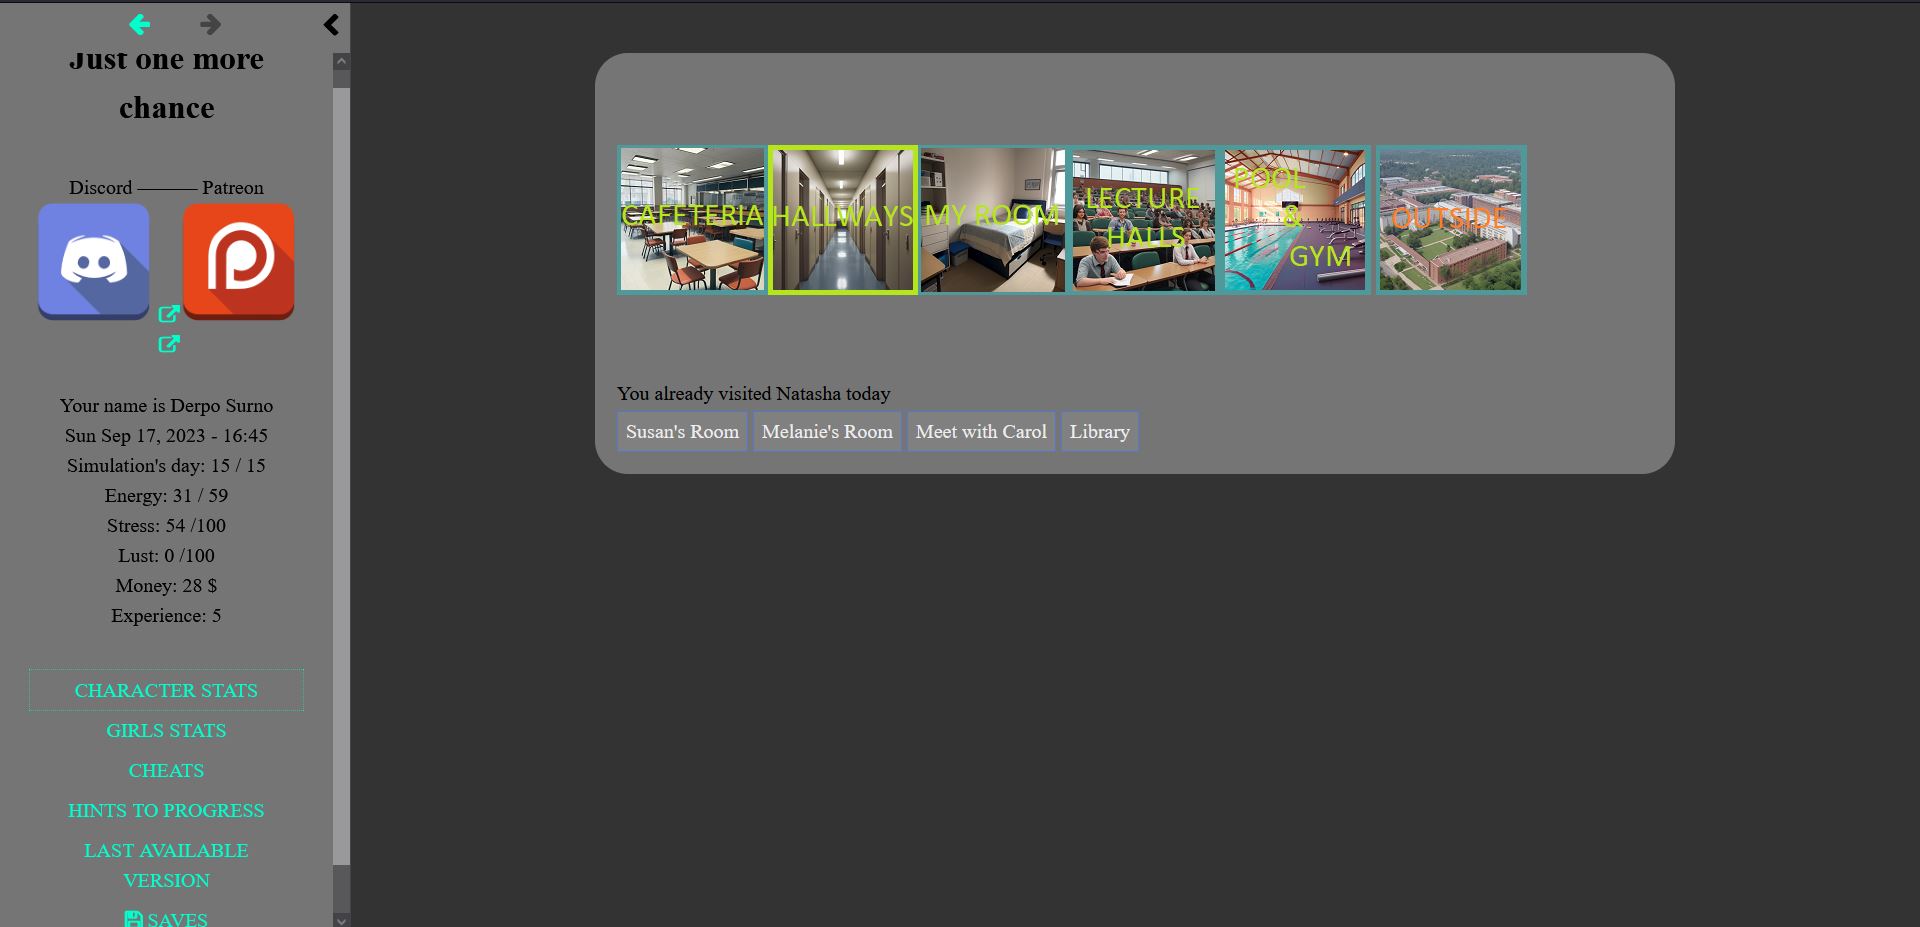
Task: View Hints to Progress
Action: click(166, 810)
